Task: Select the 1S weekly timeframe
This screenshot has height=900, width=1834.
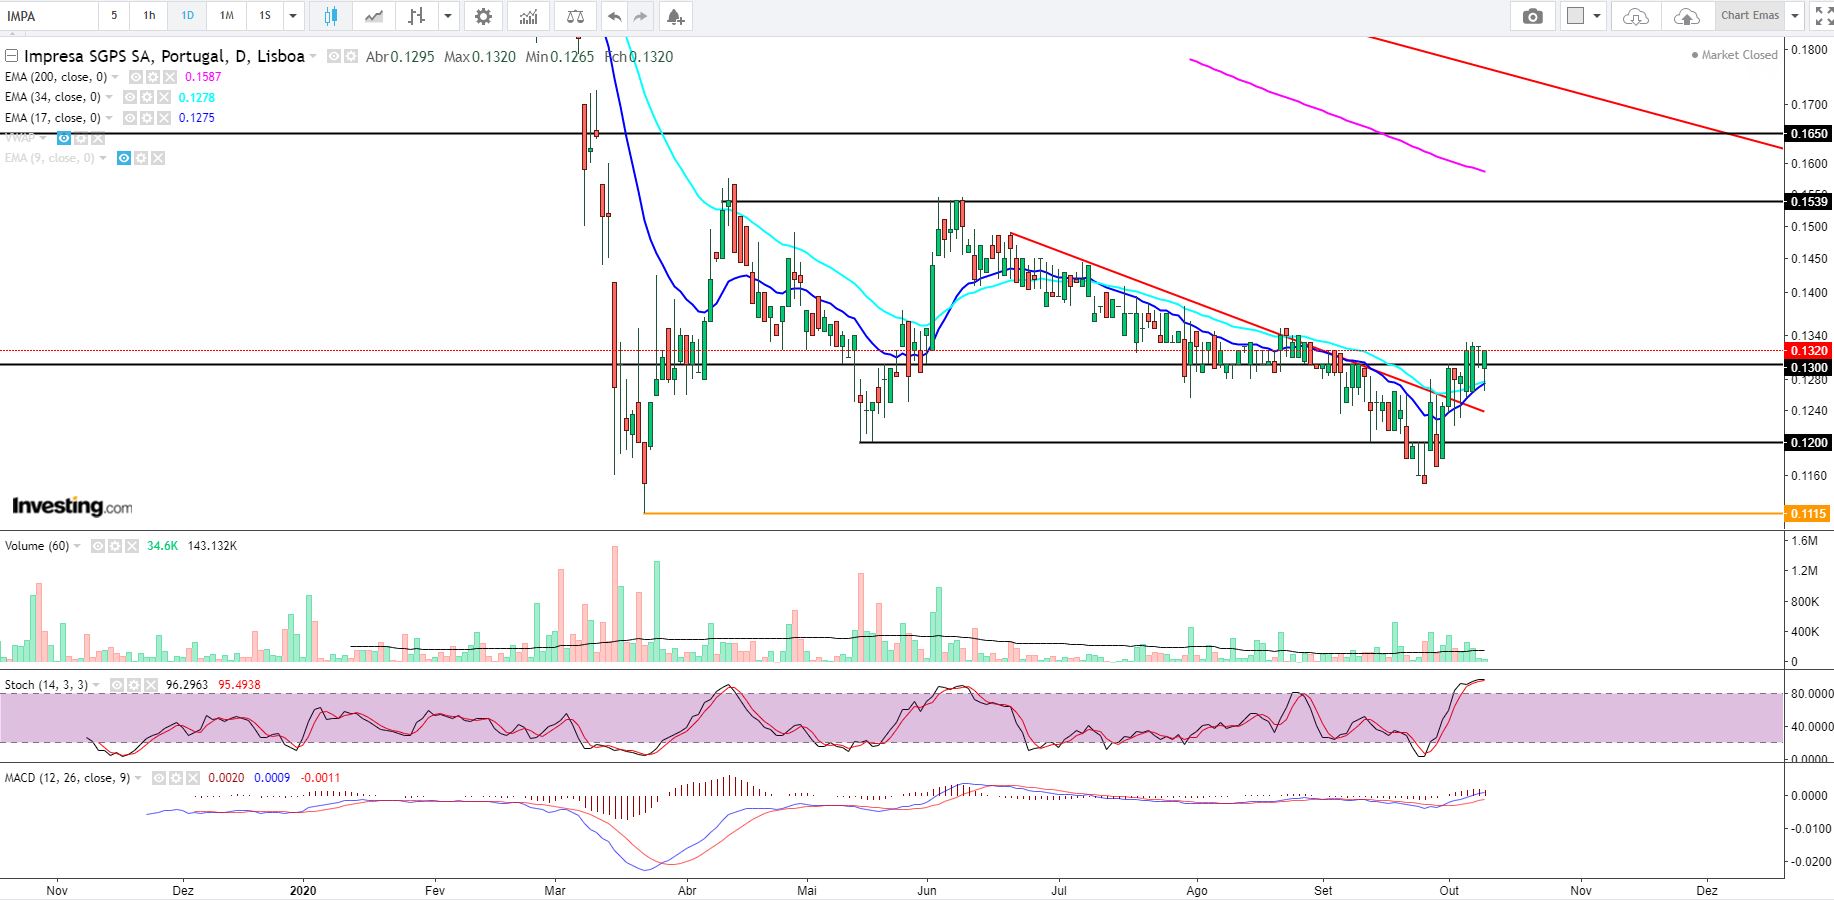Action: tap(265, 16)
